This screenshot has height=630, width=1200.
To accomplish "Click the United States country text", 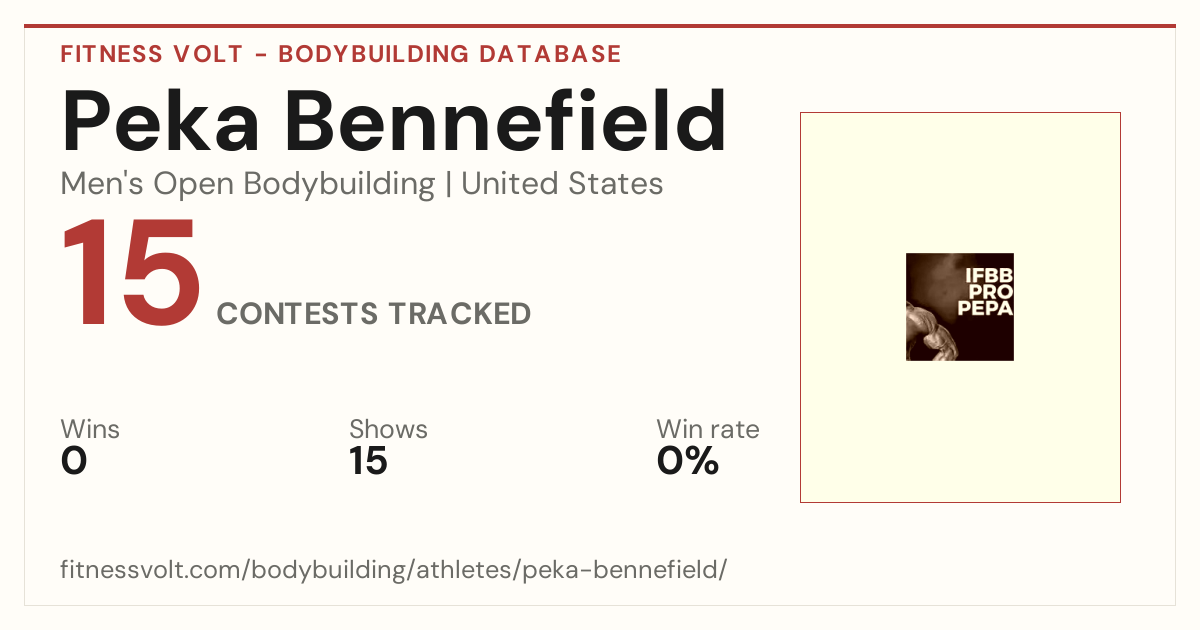I will point(562,184).
